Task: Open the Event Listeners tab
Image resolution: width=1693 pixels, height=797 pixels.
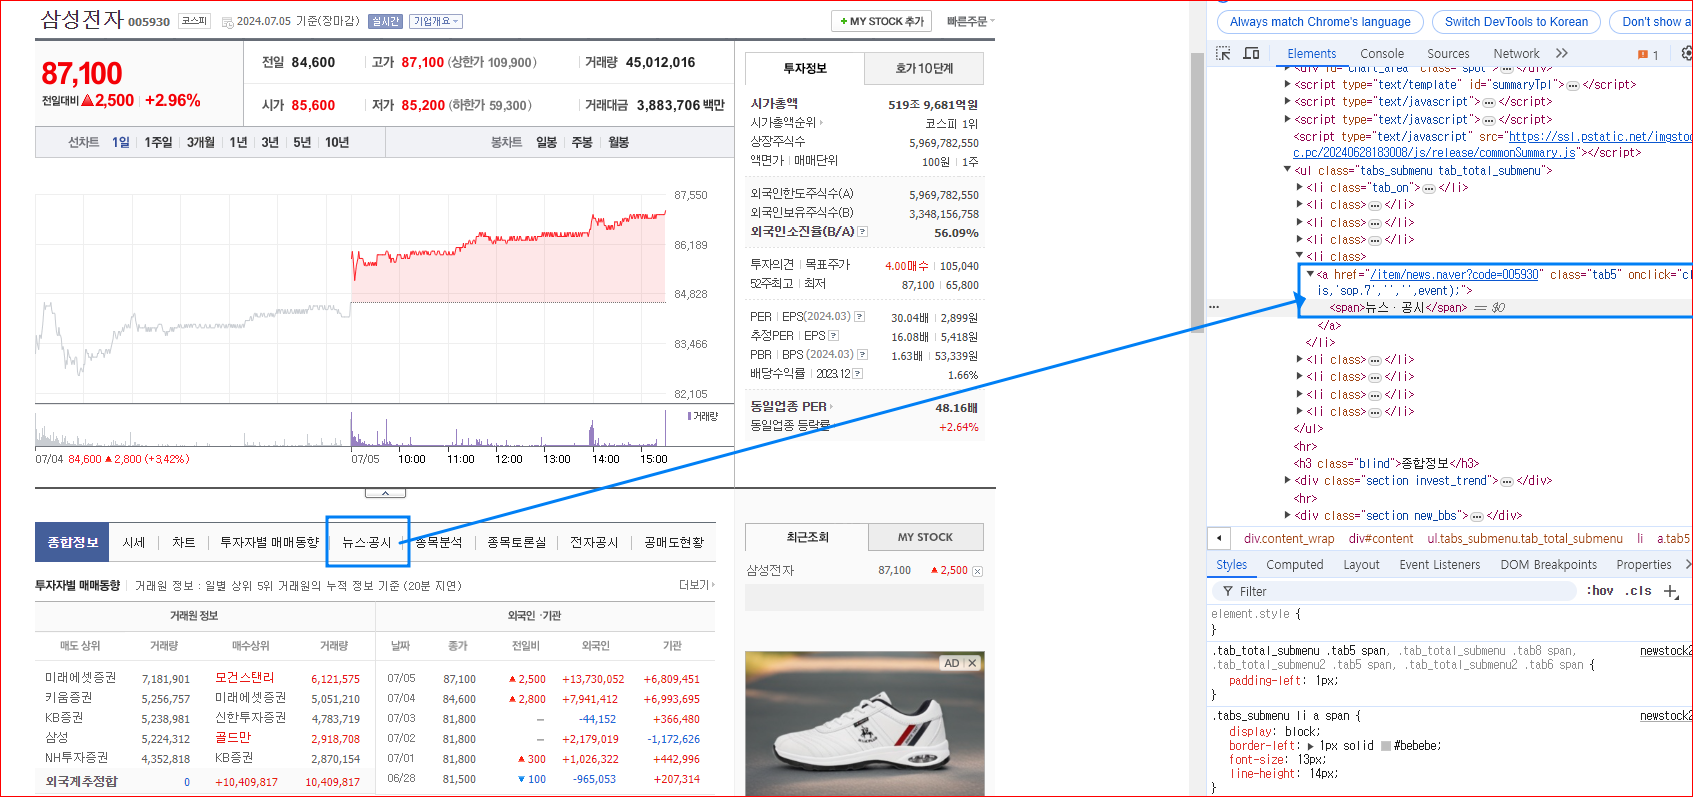Action: [x=1440, y=565]
